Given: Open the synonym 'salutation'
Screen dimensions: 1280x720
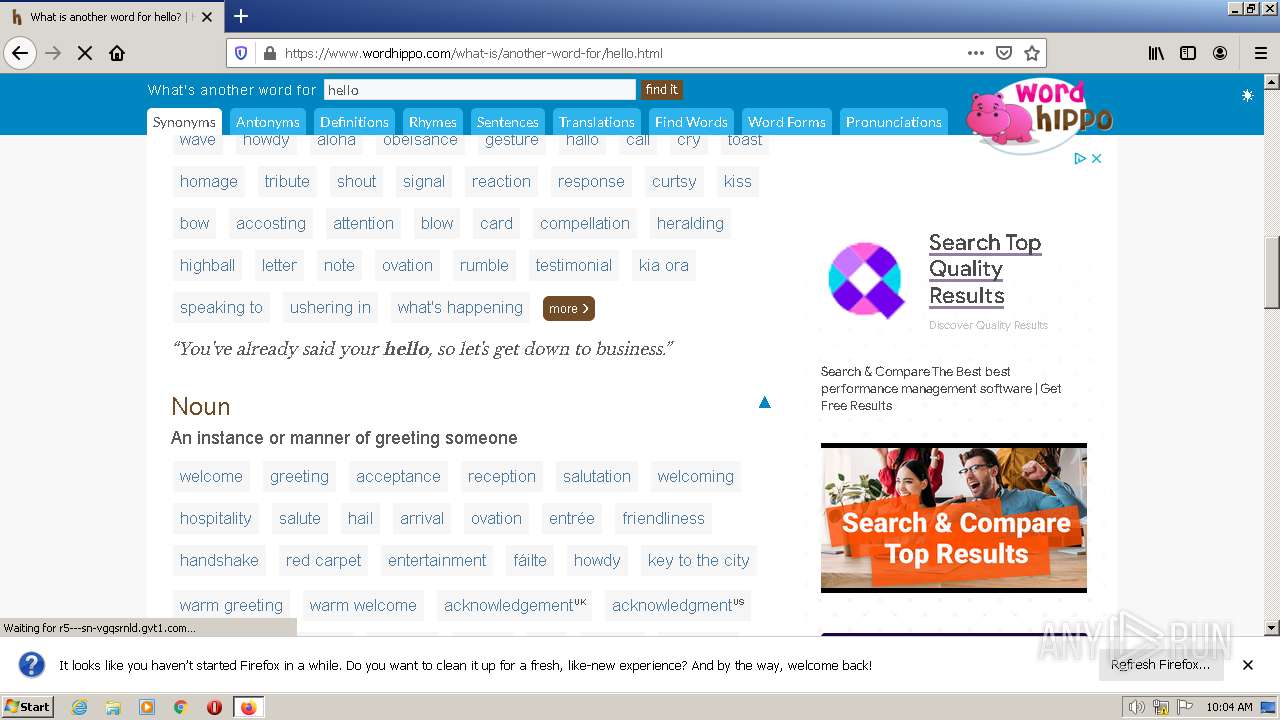Looking at the screenshot, I should click(597, 476).
